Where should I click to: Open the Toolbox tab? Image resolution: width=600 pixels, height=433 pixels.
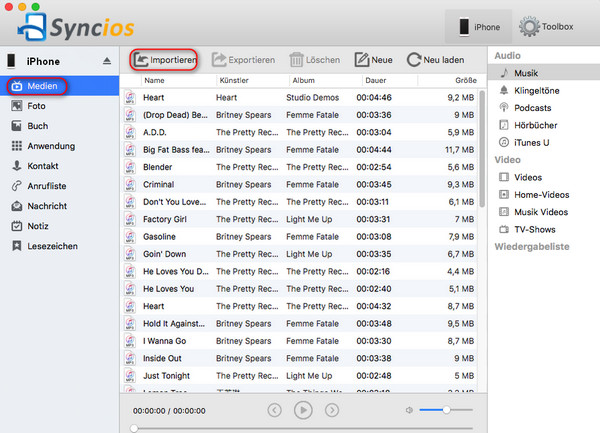pyautogui.click(x=546, y=27)
